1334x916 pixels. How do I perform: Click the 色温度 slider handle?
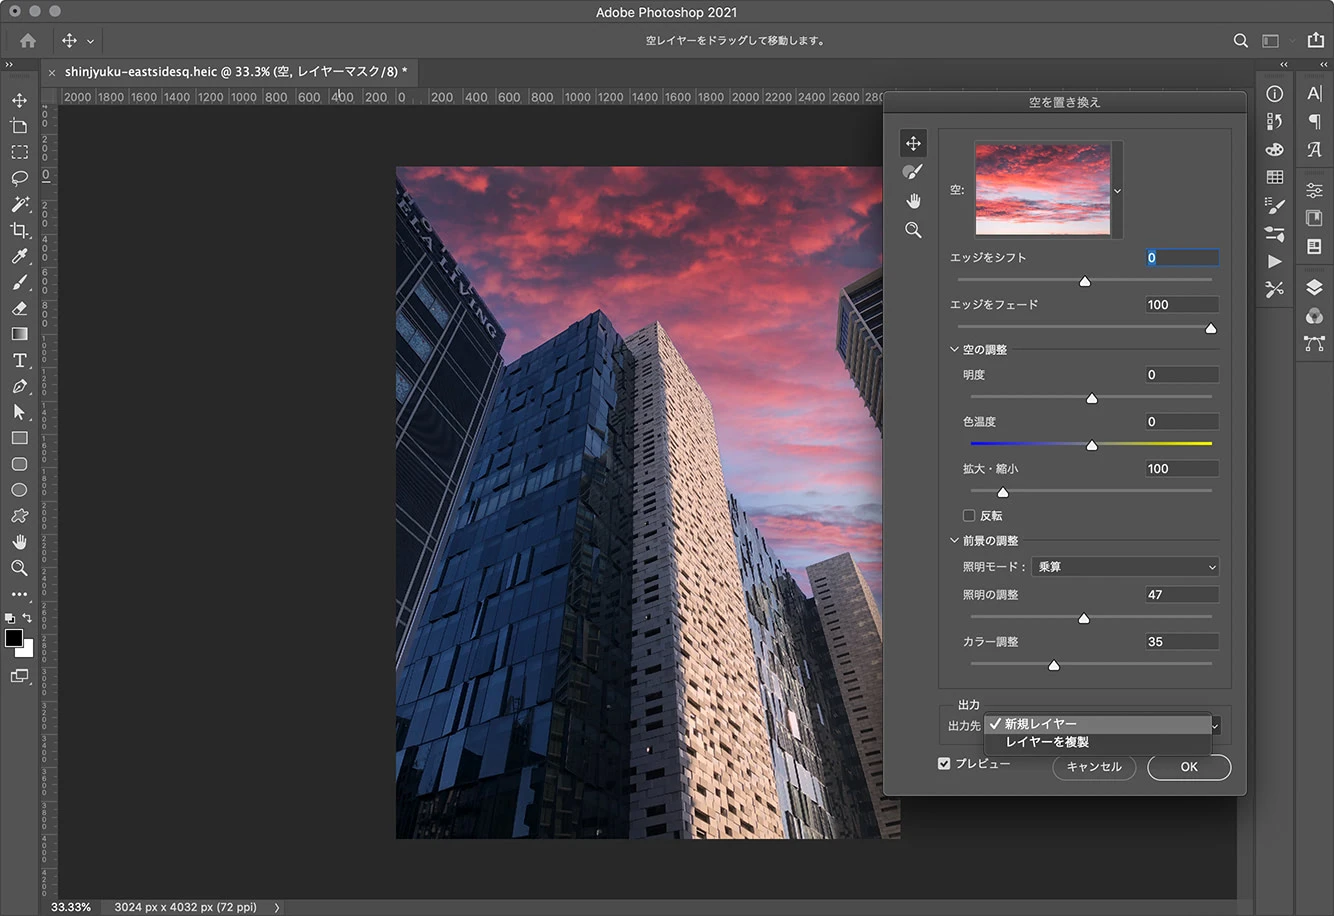coord(1092,445)
